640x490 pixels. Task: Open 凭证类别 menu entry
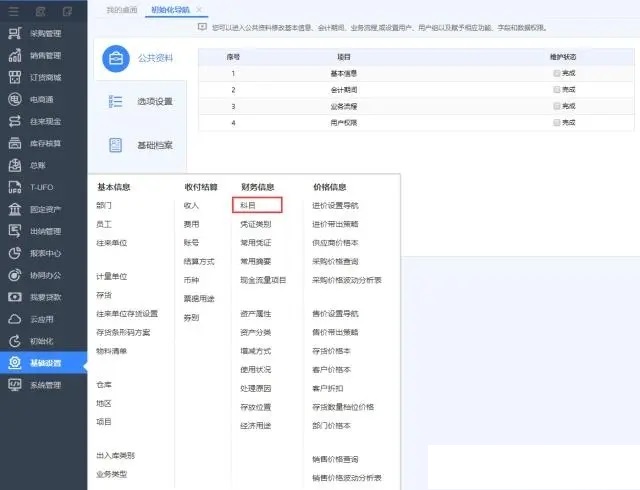click(256, 224)
